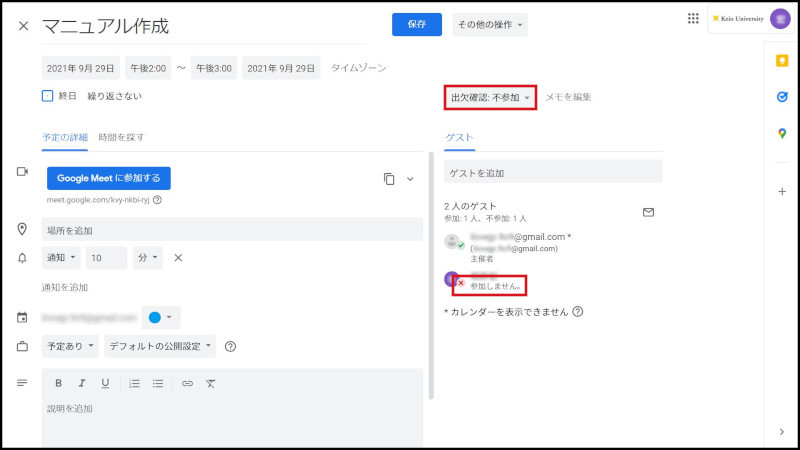Open Google Tasks in side panel
The height and width of the screenshot is (450, 800).
tap(781, 97)
